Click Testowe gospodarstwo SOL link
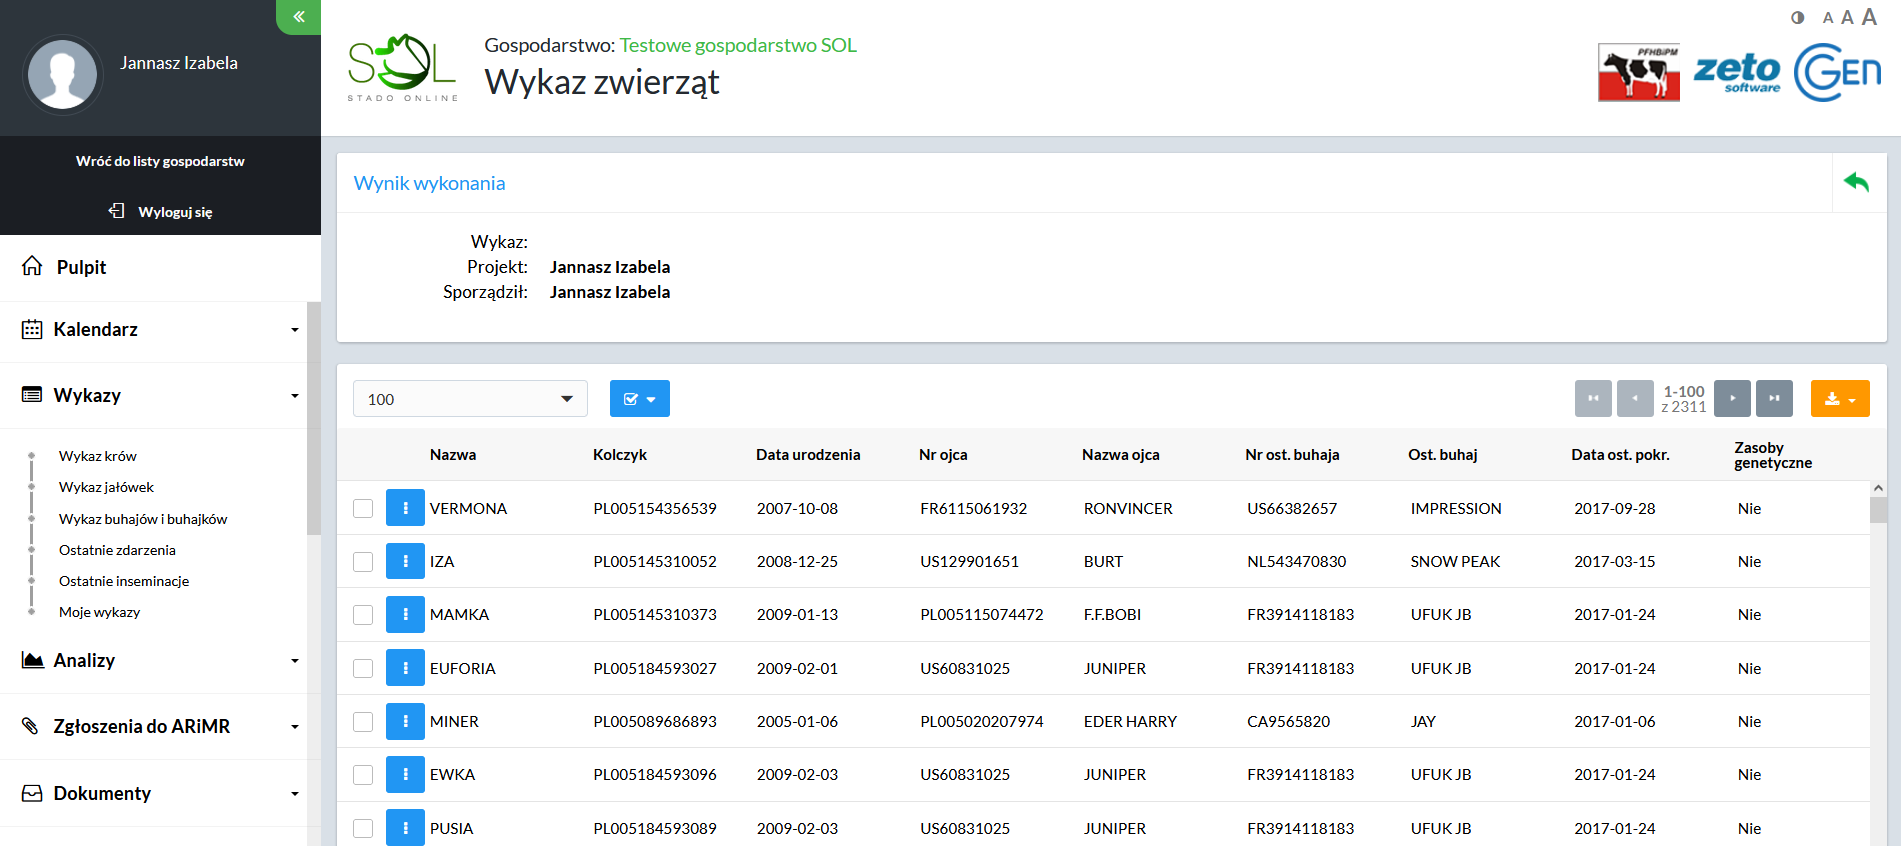The width and height of the screenshot is (1901, 846). (x=738, y=45)
